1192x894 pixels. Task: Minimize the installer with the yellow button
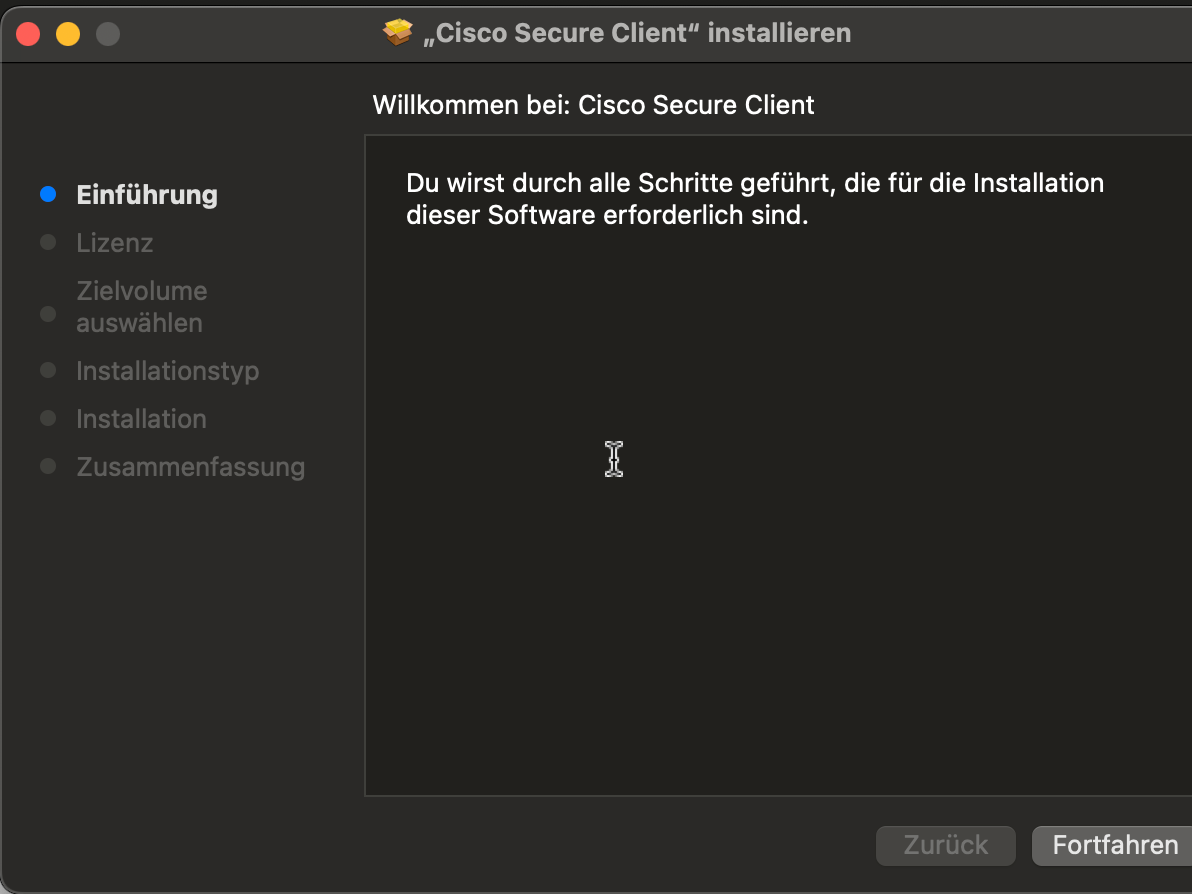coord(68,34)
